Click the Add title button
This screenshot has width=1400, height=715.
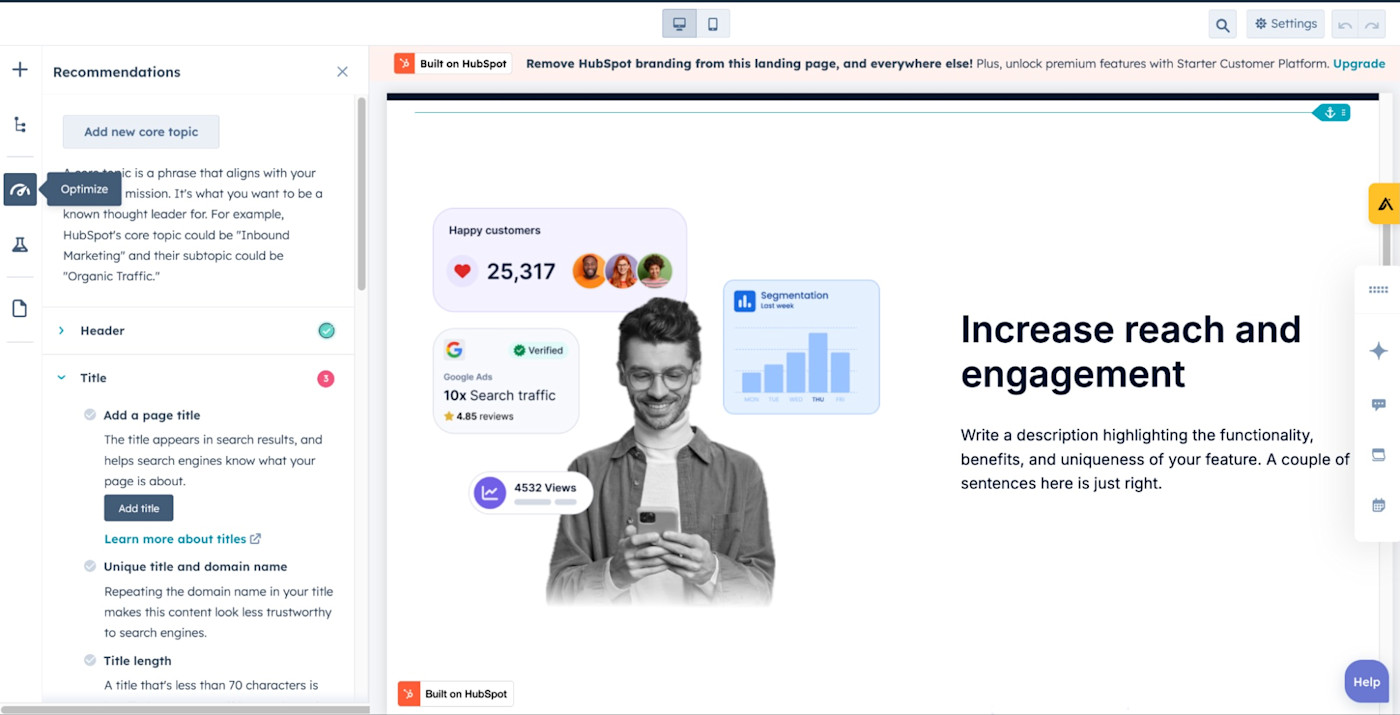click(139, 508)
